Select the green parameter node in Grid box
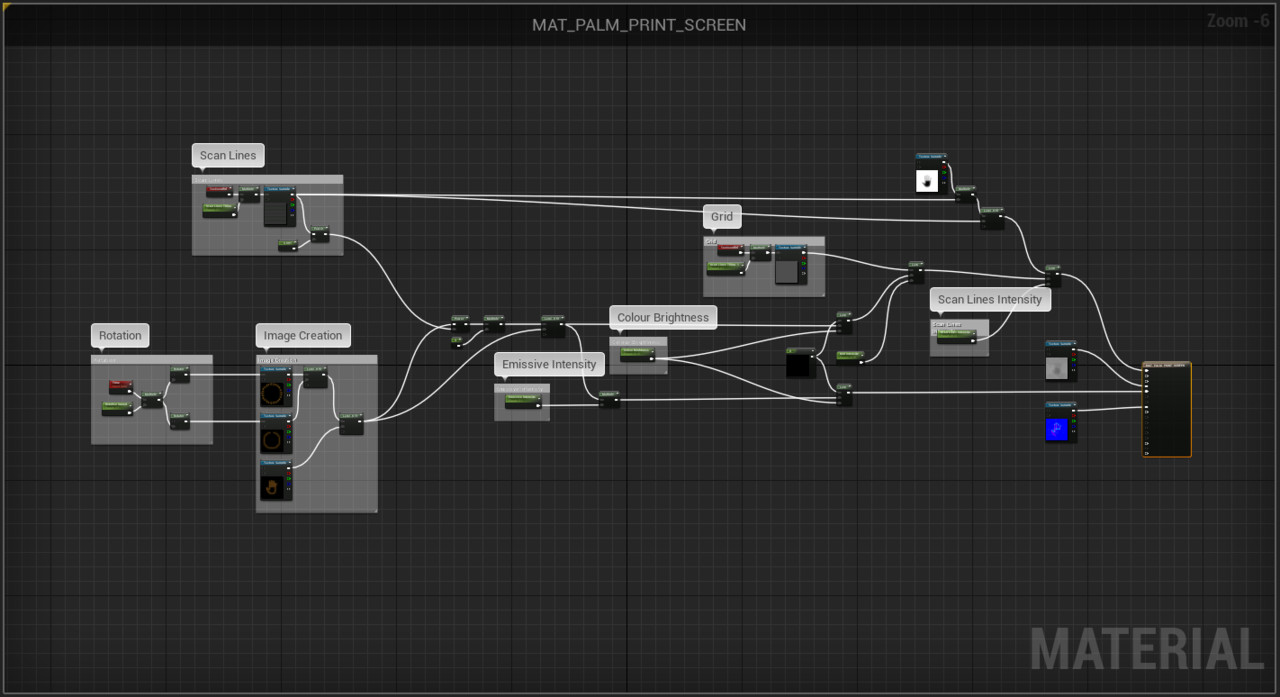The height and width of the screenshot is (697, 1280). click(x=726, y=268)
